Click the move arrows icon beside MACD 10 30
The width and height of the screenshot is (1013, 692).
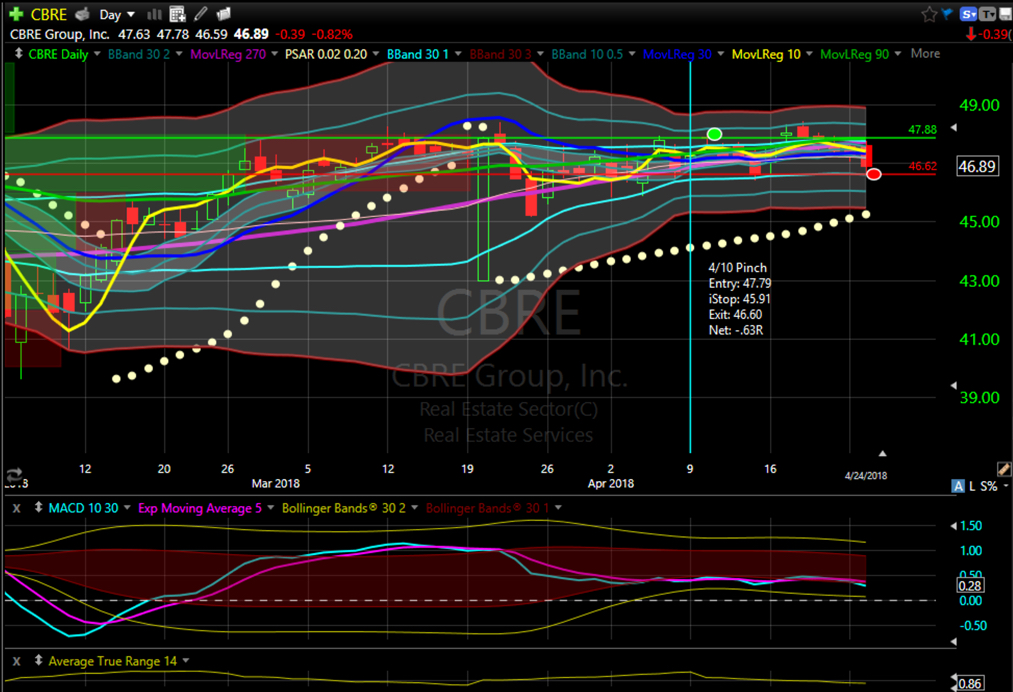click(x=38, y=508)
